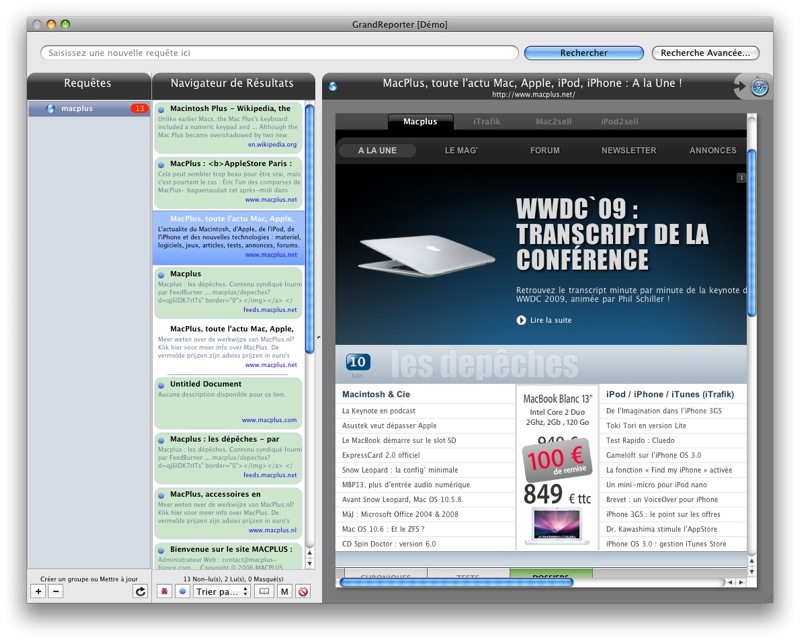Click the 'iPod / iPhone / iTunes (iTrafik)' heading
Viewport: 800px width, 640px height.
pos(670,394)
